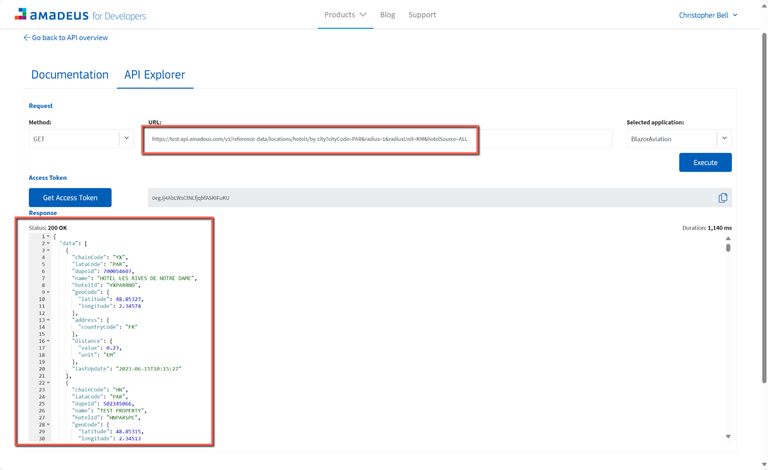Click the back arrow to API overview
Image resolution: width=768 pixels, height=470 pixels.
[x=27, y=38]
